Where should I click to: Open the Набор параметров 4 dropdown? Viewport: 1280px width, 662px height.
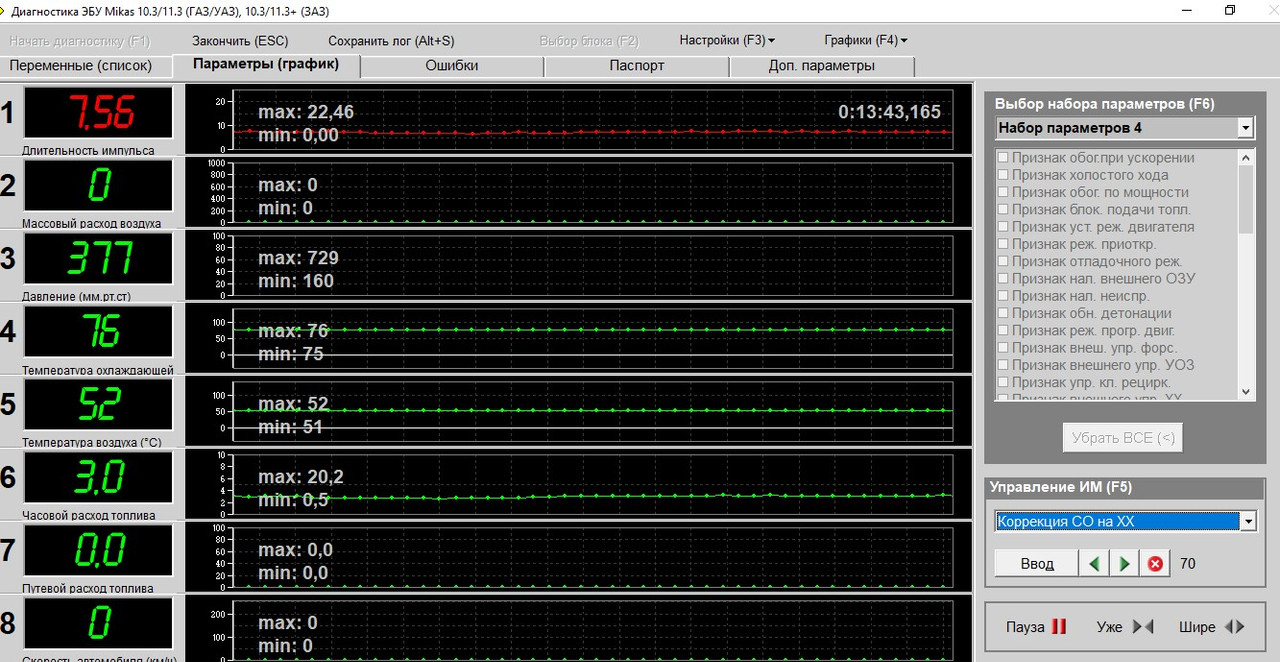coord(1245,128)
